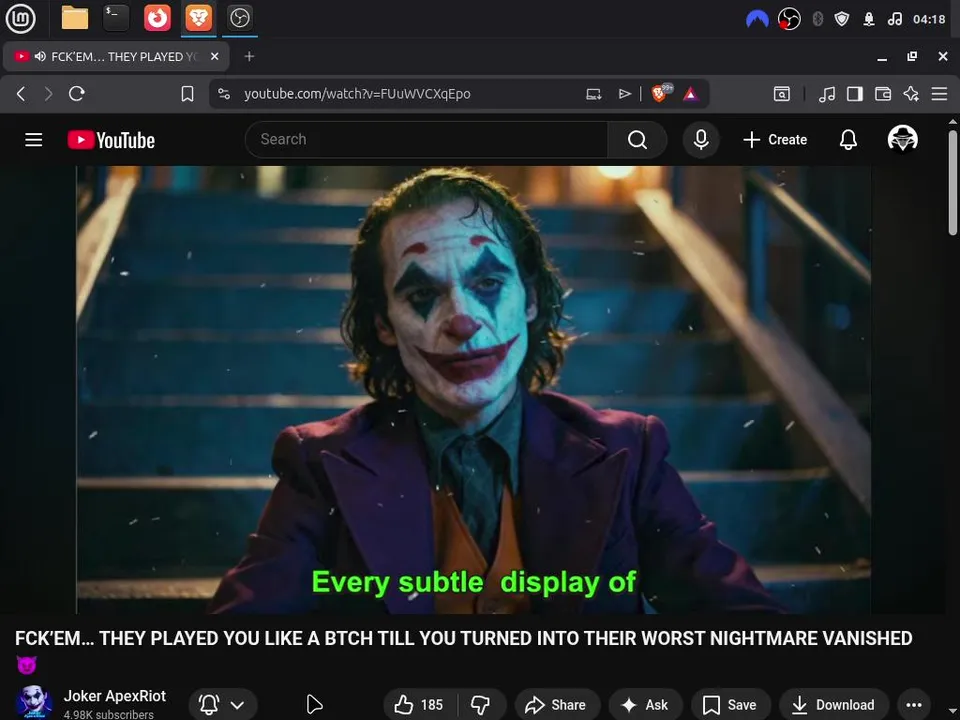Screen dimensions: 960x720
Task: Click the magnifier search button
Action: tap(637, 140)
